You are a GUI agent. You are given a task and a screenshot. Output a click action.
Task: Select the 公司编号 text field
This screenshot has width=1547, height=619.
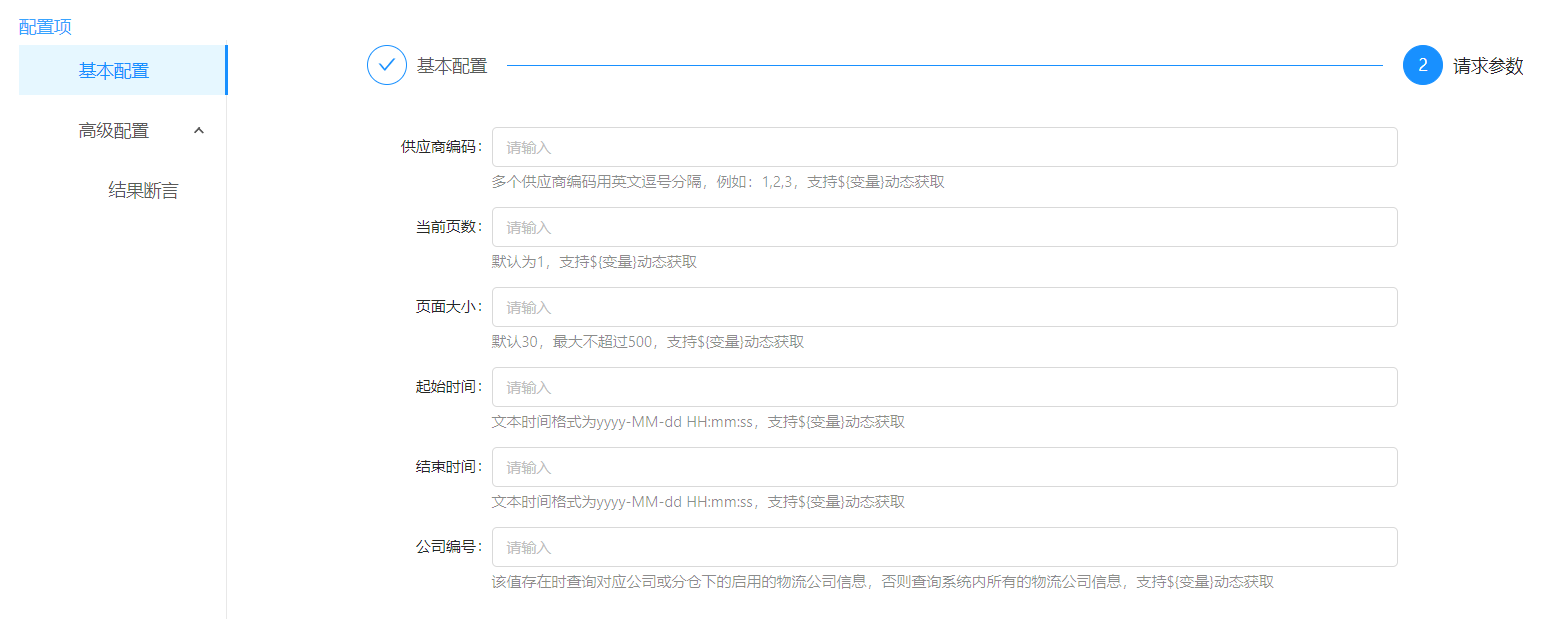(944, 547)
